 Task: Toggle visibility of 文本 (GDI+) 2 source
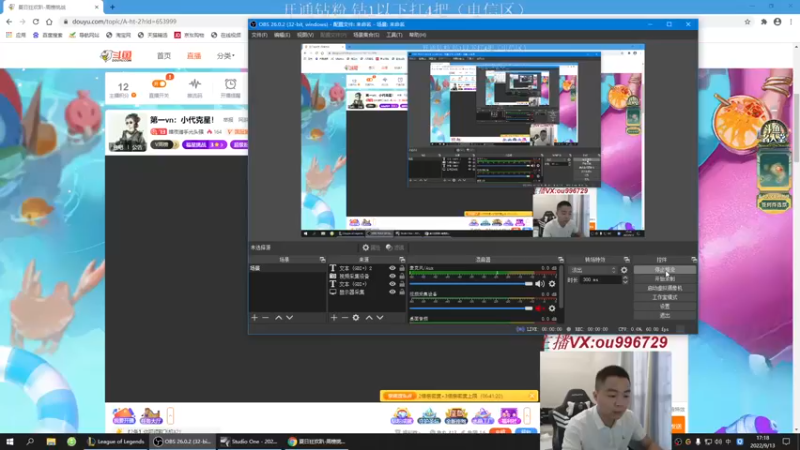392,268
